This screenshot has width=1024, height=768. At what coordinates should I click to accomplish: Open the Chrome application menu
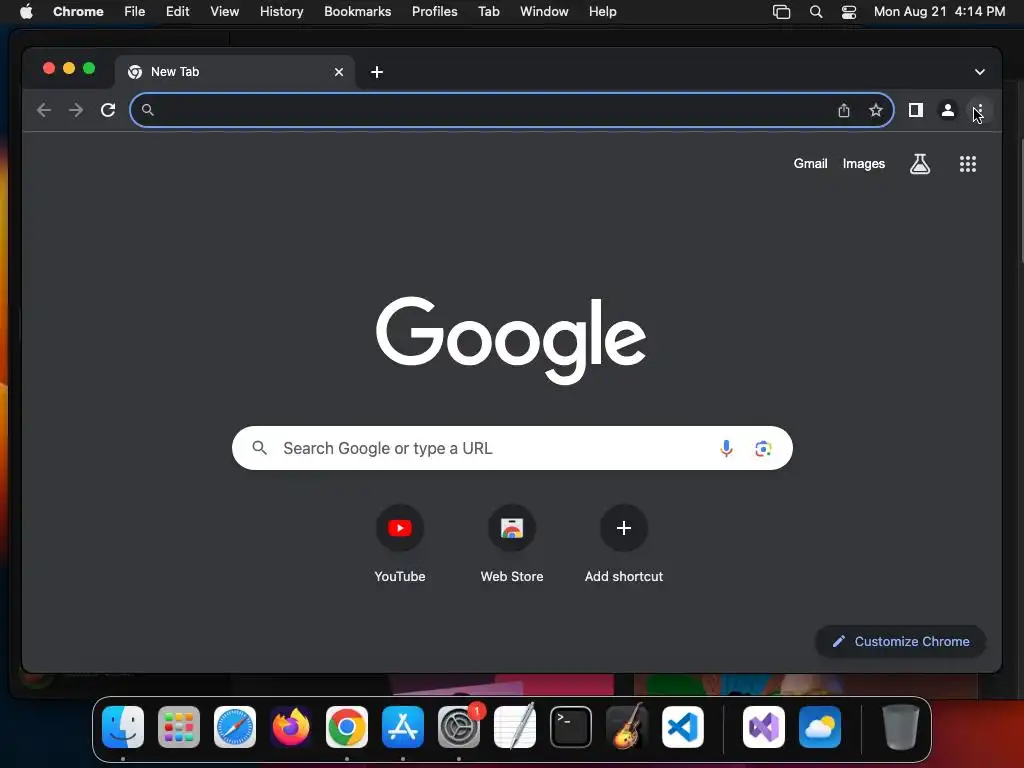click(78, 12)
